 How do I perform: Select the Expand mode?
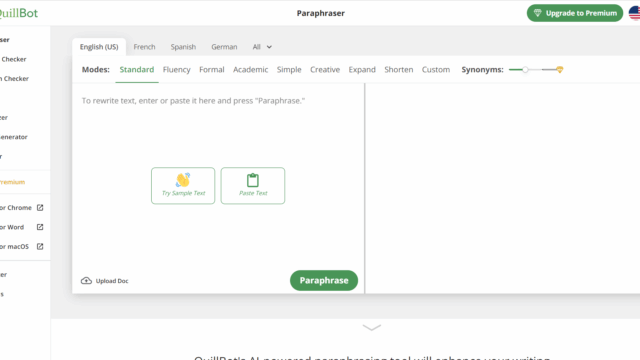click(362, 70)
